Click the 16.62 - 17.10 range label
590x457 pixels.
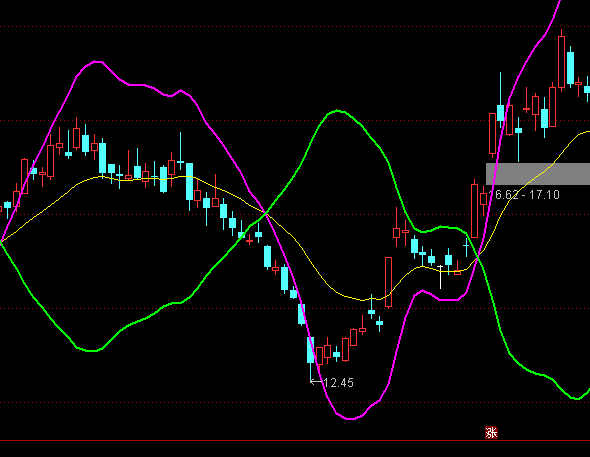(524, 195)
